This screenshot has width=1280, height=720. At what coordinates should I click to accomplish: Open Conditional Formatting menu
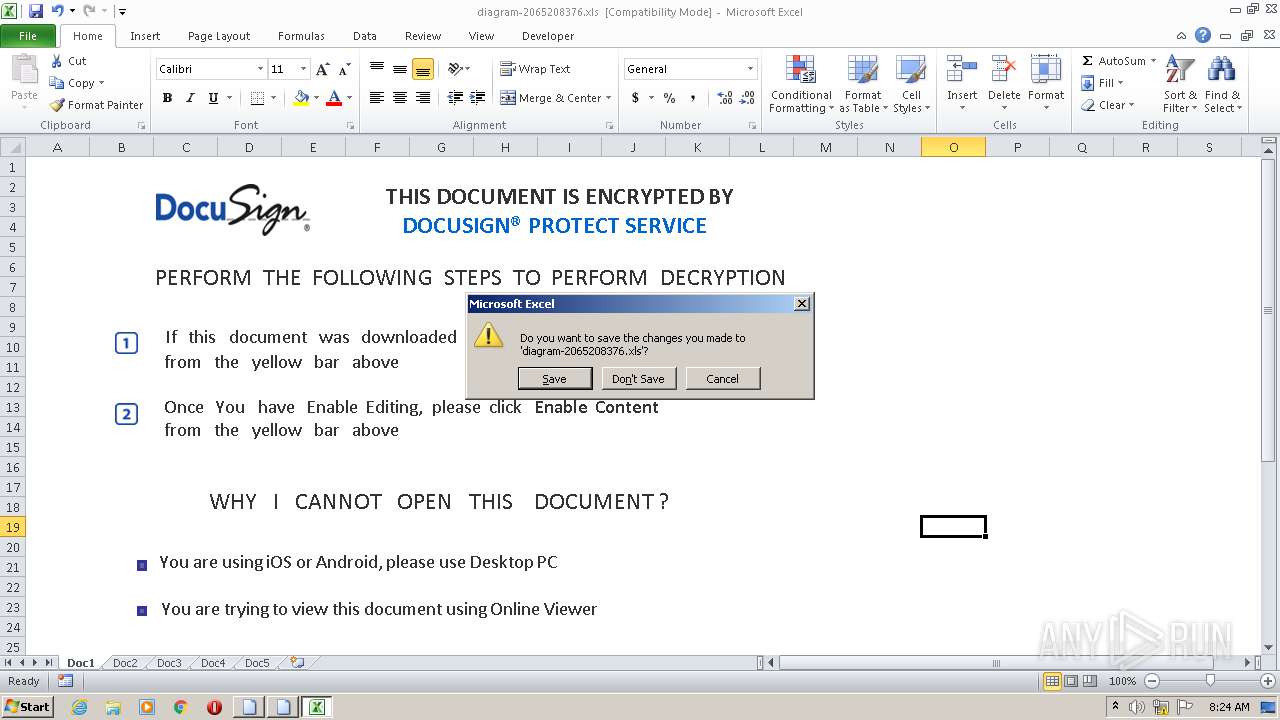click(801, 84)
